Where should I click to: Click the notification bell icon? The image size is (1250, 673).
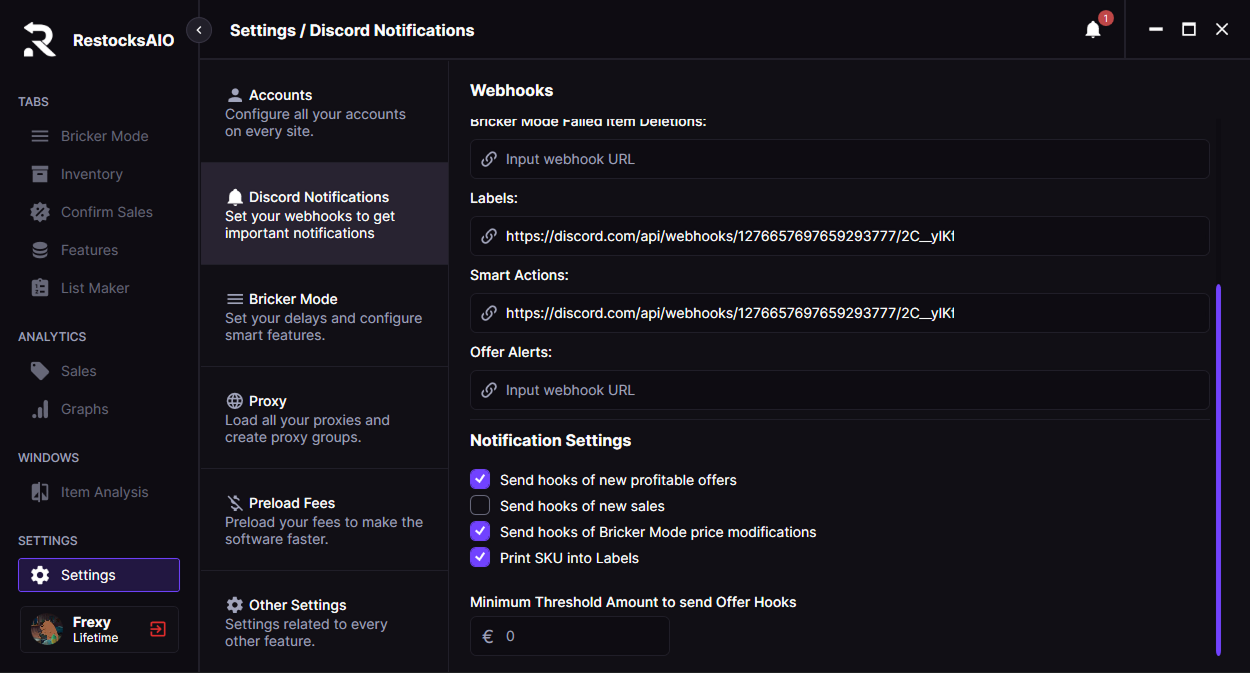click(x=1093, y=30)
